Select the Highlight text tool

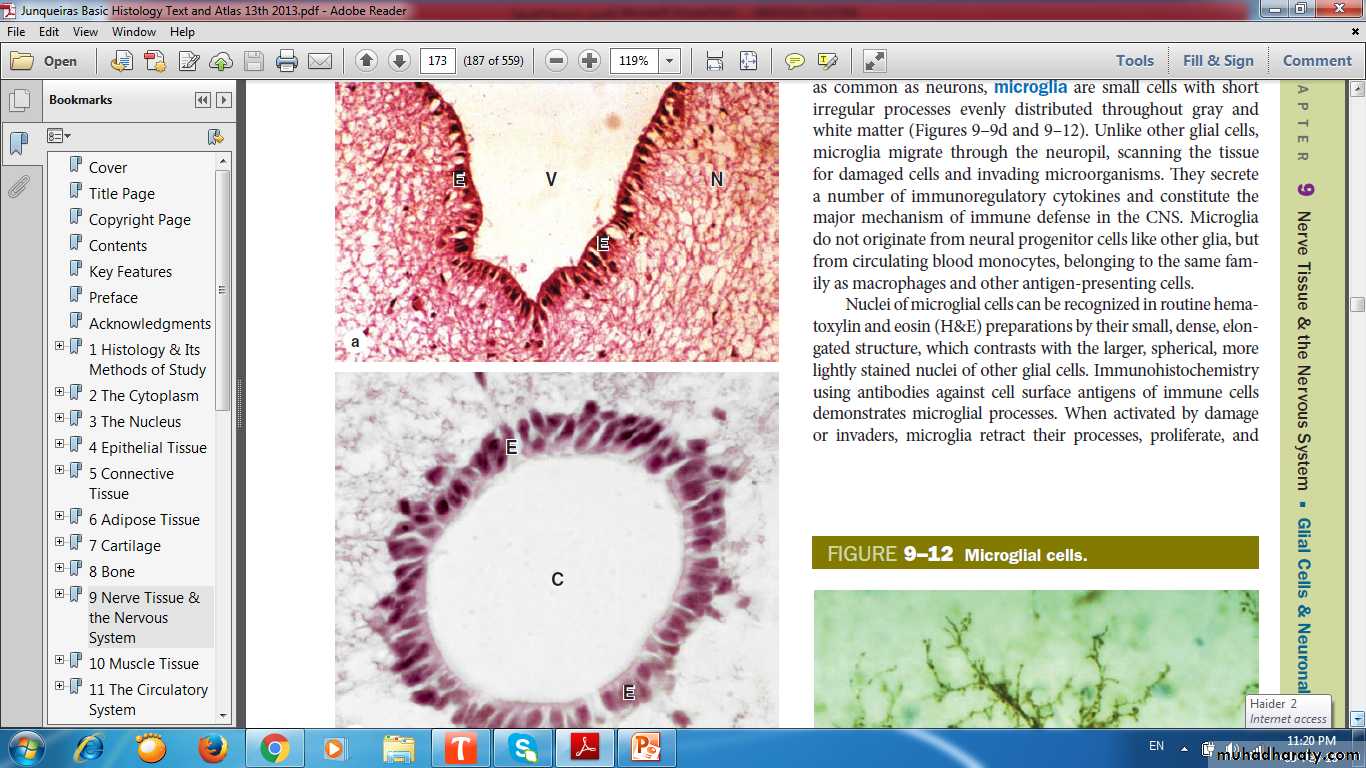827,61
